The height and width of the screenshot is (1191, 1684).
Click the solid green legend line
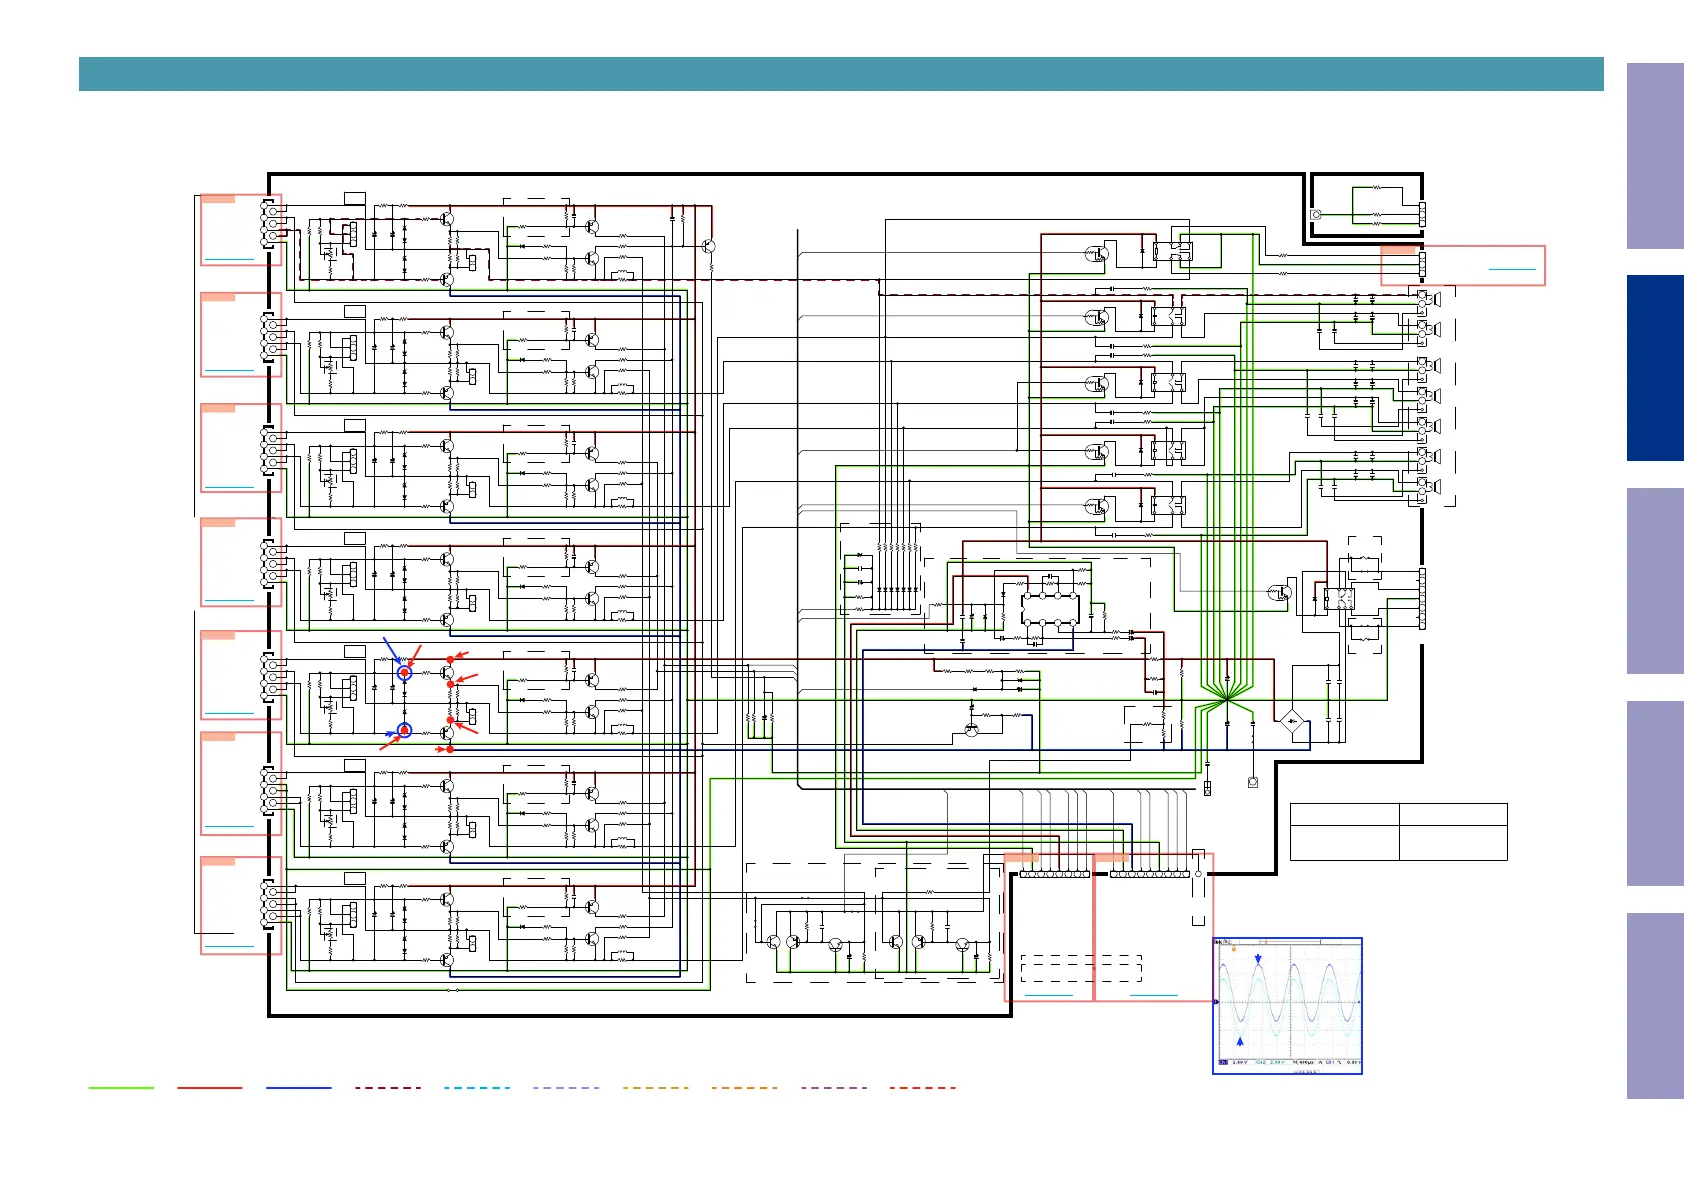pos(121,1087)
